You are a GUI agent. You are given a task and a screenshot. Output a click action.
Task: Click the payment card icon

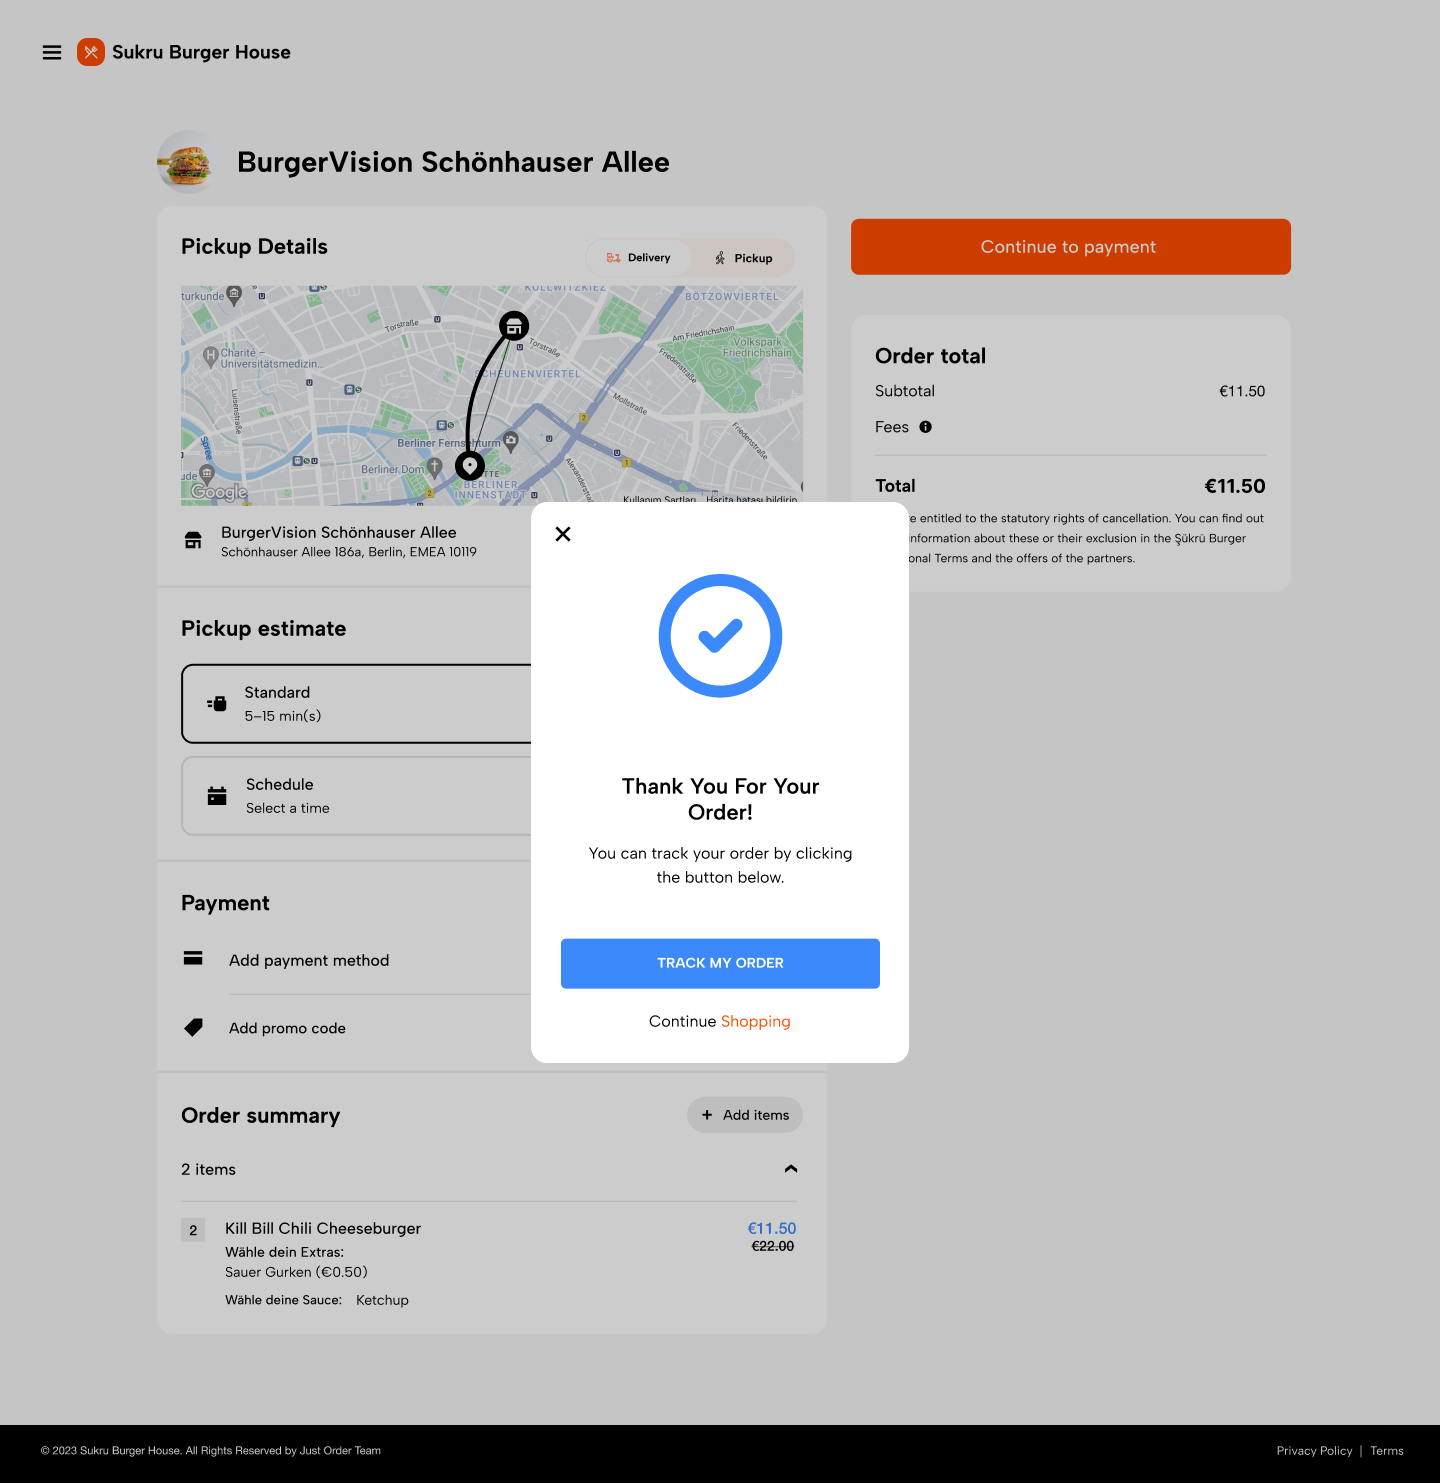click(x=194, y=959)
